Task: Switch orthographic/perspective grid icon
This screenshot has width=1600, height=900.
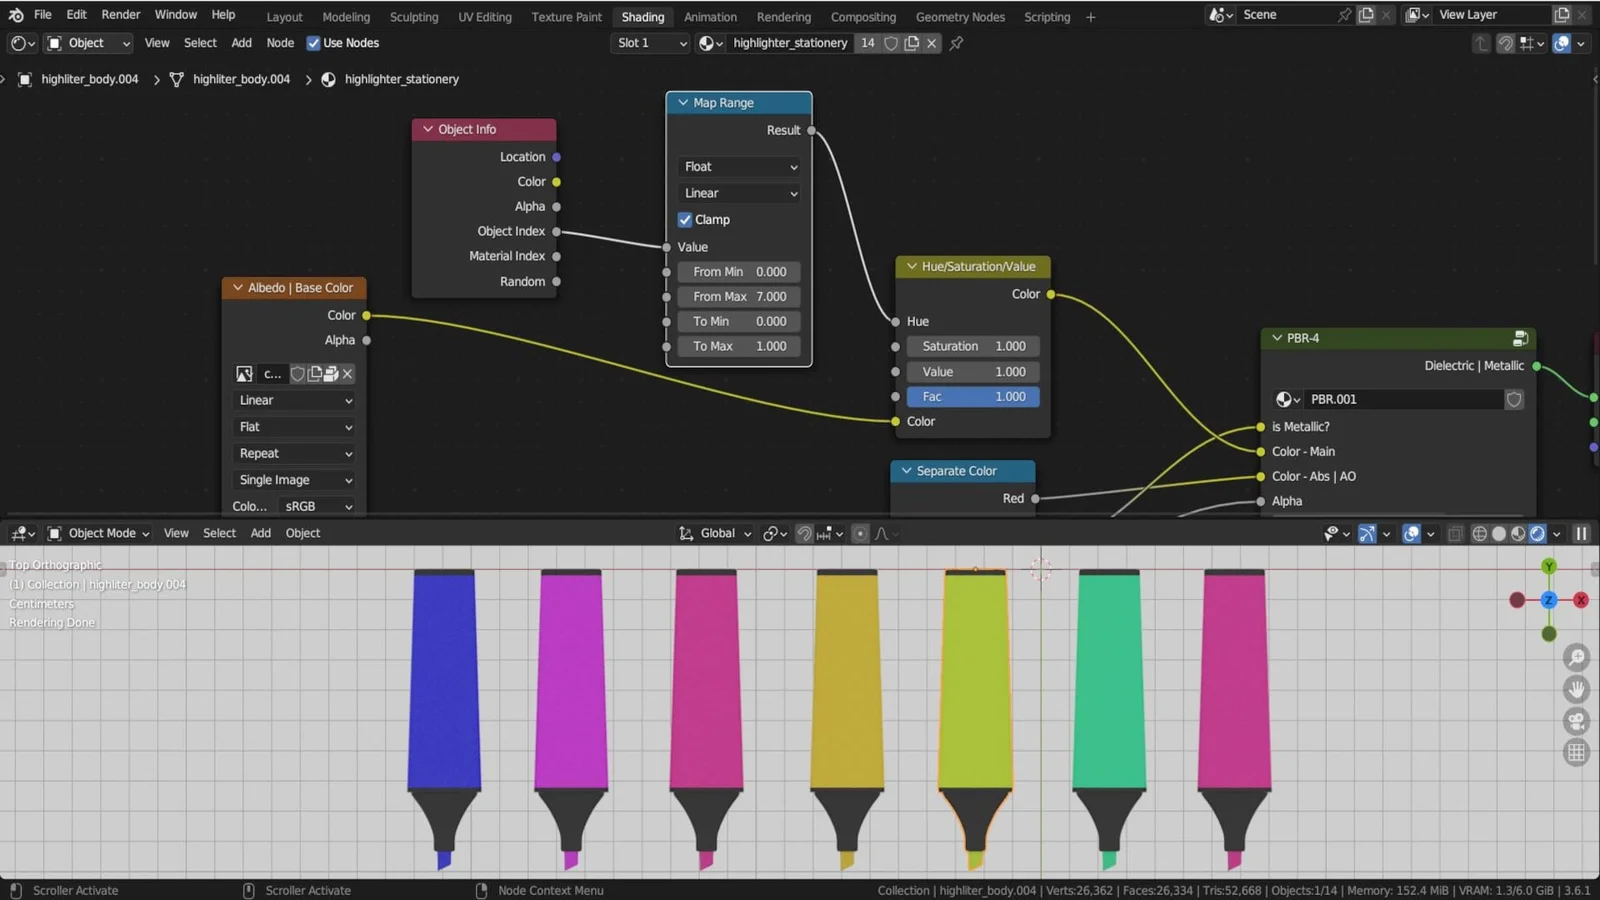Action: (1576, 753)
